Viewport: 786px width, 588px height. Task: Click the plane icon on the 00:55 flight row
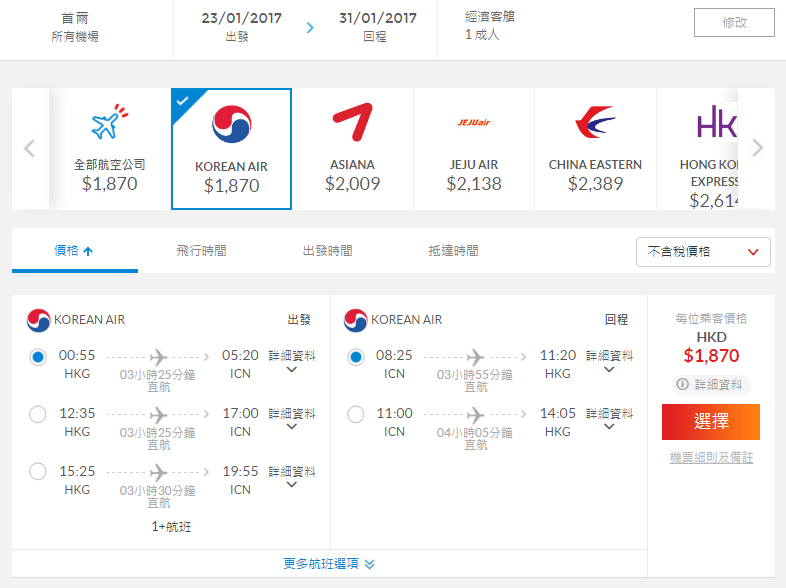point(158,357)
